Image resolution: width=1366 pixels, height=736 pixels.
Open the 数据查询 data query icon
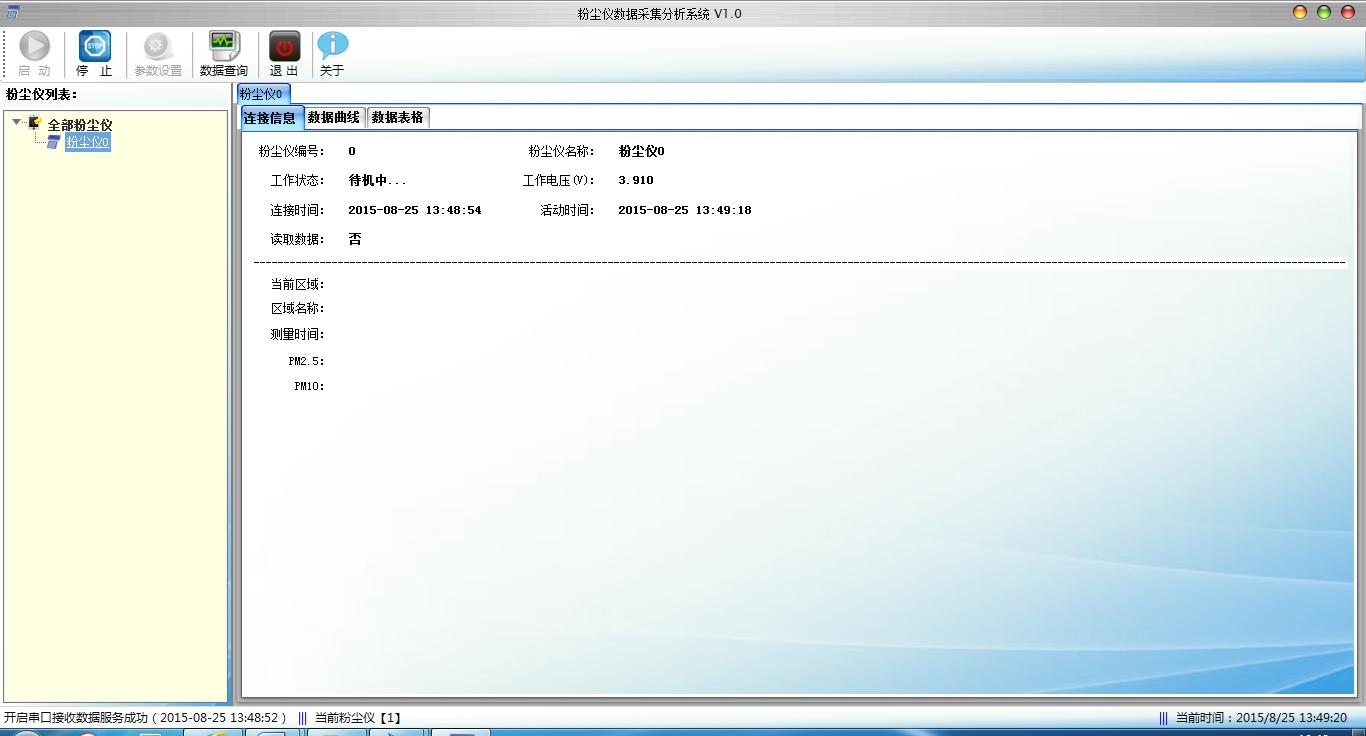pos(223,47)
